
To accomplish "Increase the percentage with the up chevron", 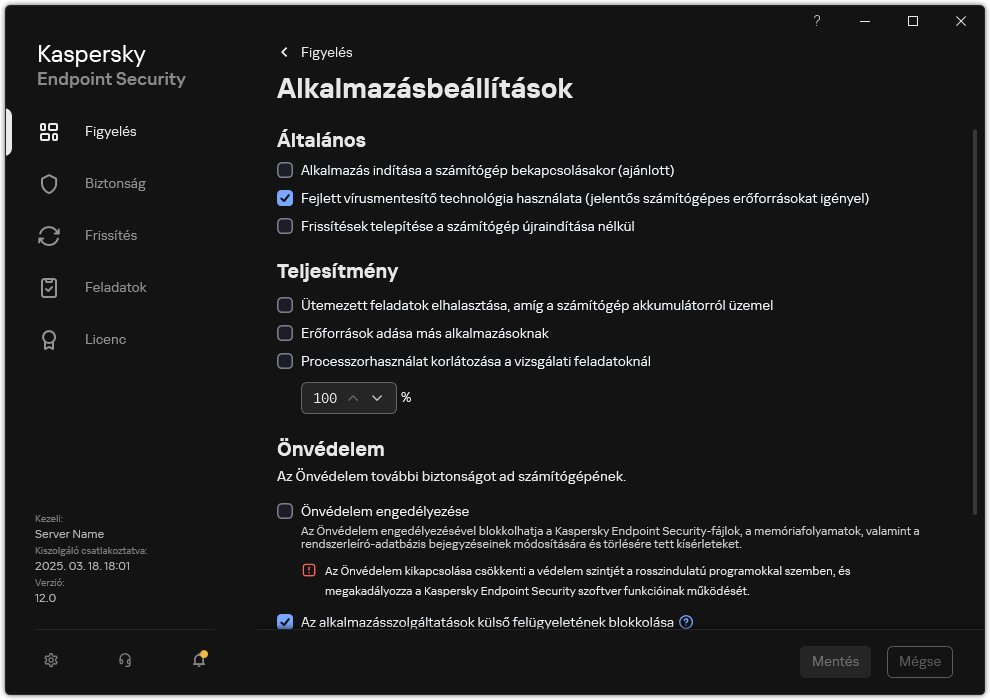I will pos(355,398).
